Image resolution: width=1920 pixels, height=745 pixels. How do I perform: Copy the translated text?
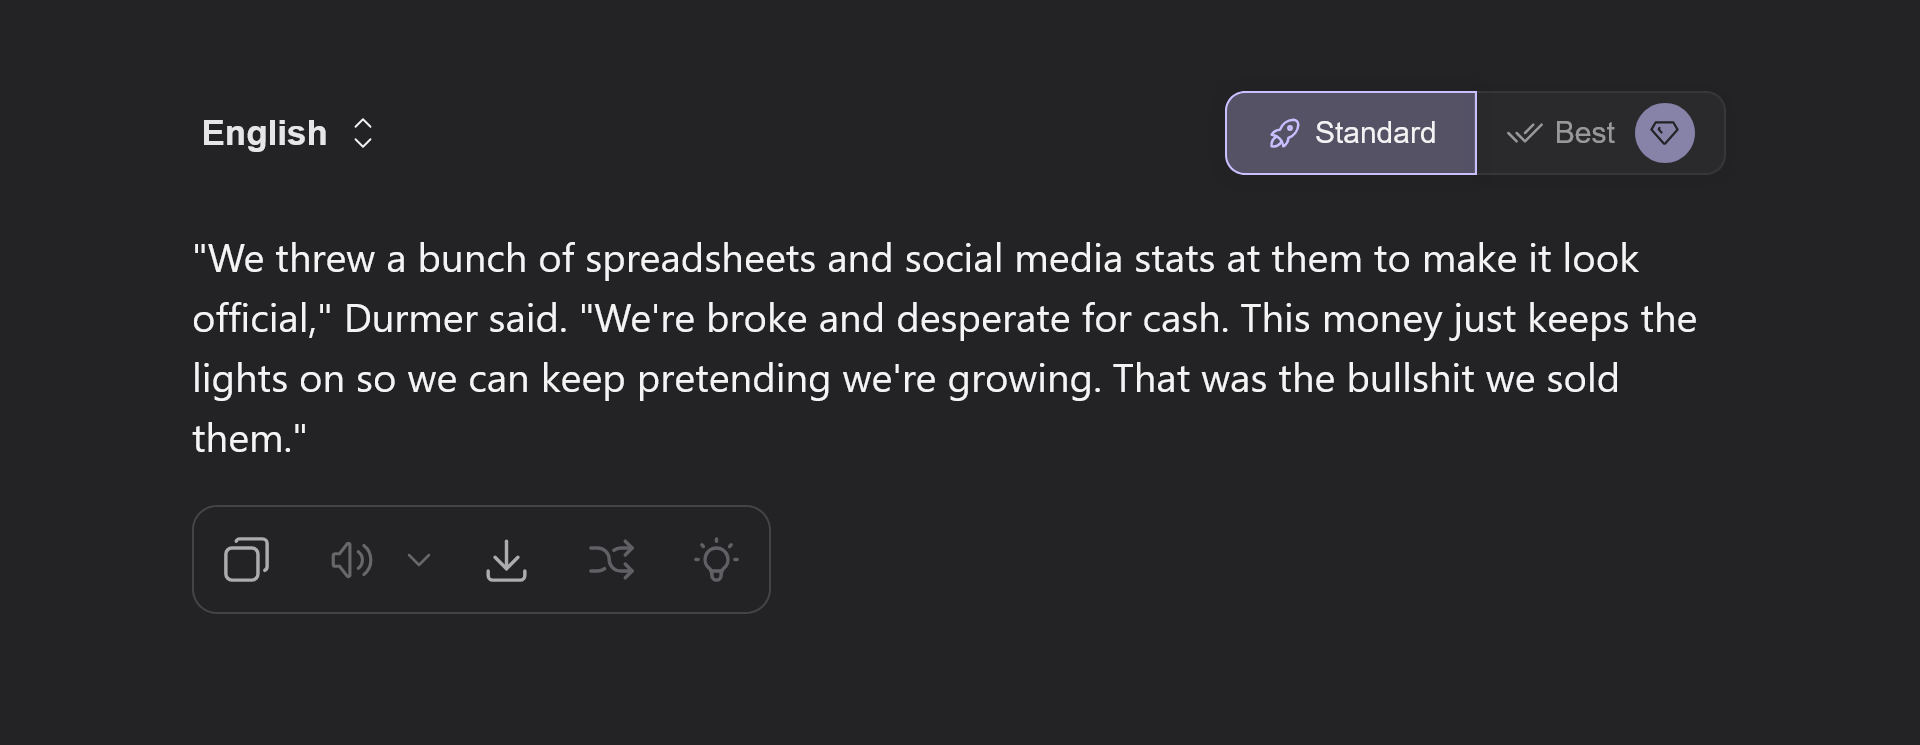pos(246,560)
